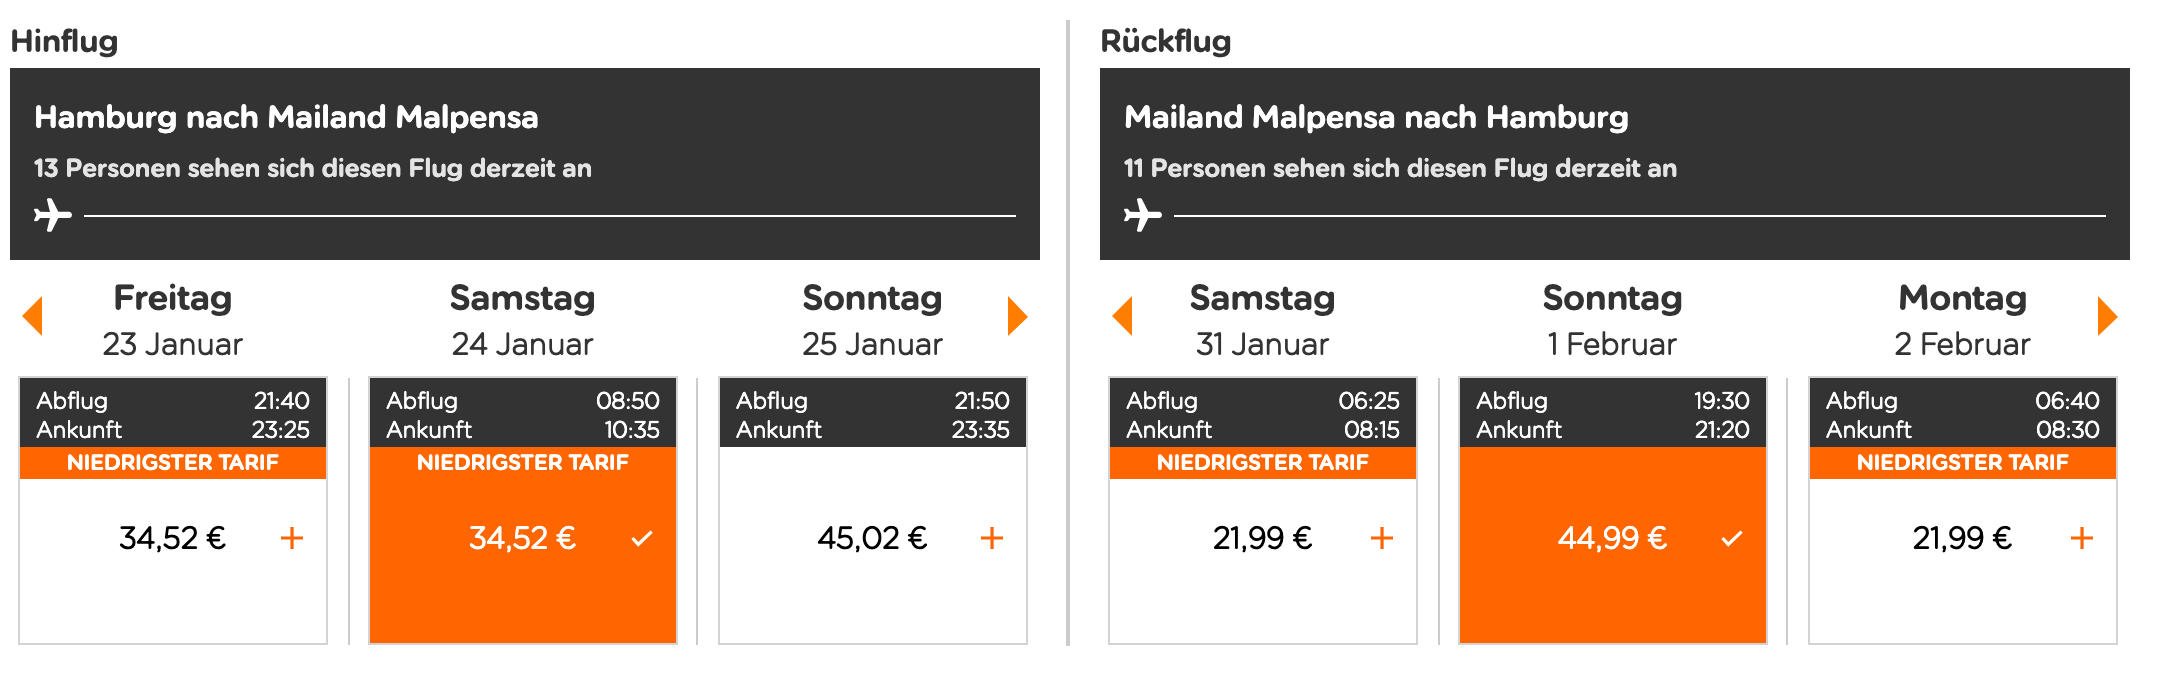Select the Sonntag 25 Januar date heading
This screenshot has height=696, width=2158.
872,320
